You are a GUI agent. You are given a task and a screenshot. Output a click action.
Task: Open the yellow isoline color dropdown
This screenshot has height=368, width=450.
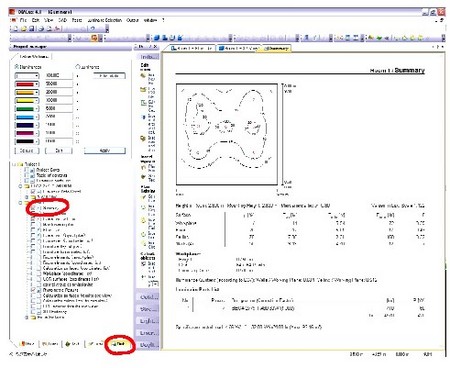click(x=37, y=100)
